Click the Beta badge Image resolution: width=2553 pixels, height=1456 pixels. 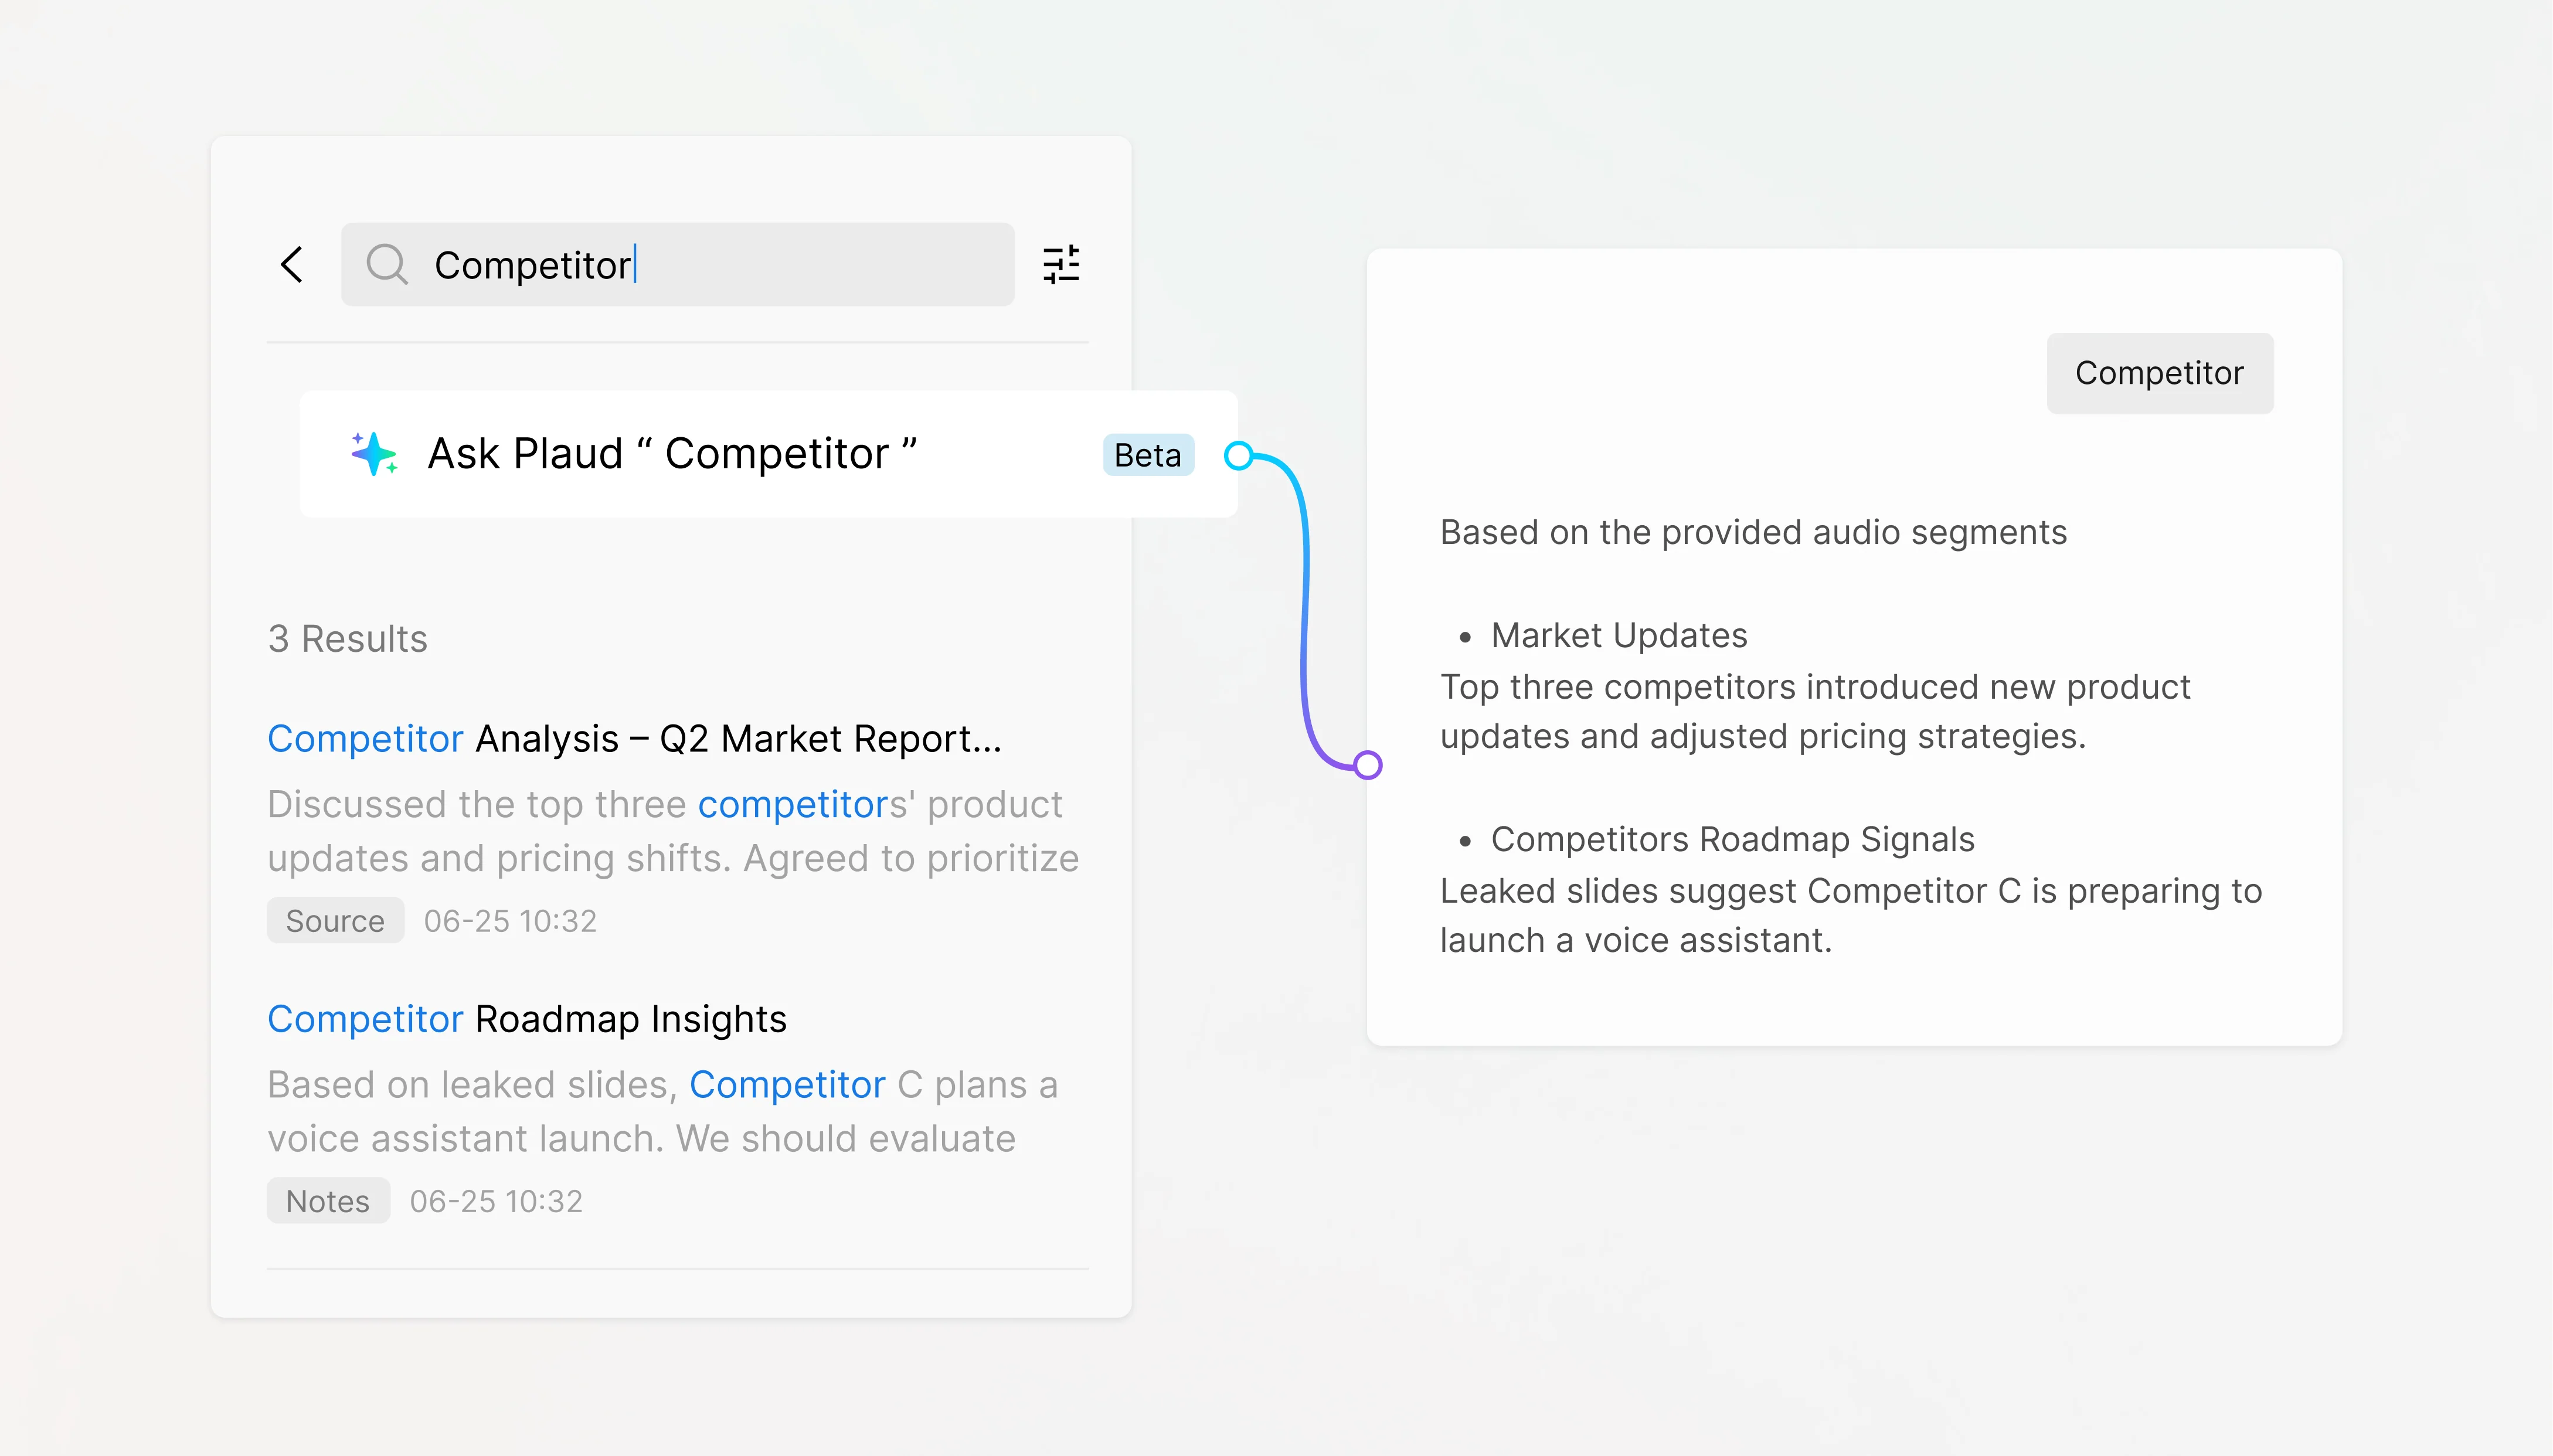[x=1148, y=456]
